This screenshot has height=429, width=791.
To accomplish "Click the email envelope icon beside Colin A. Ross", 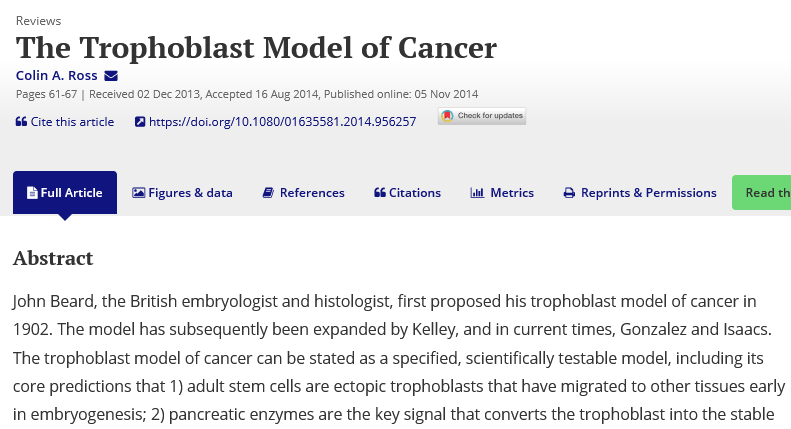I will [111, 76].
